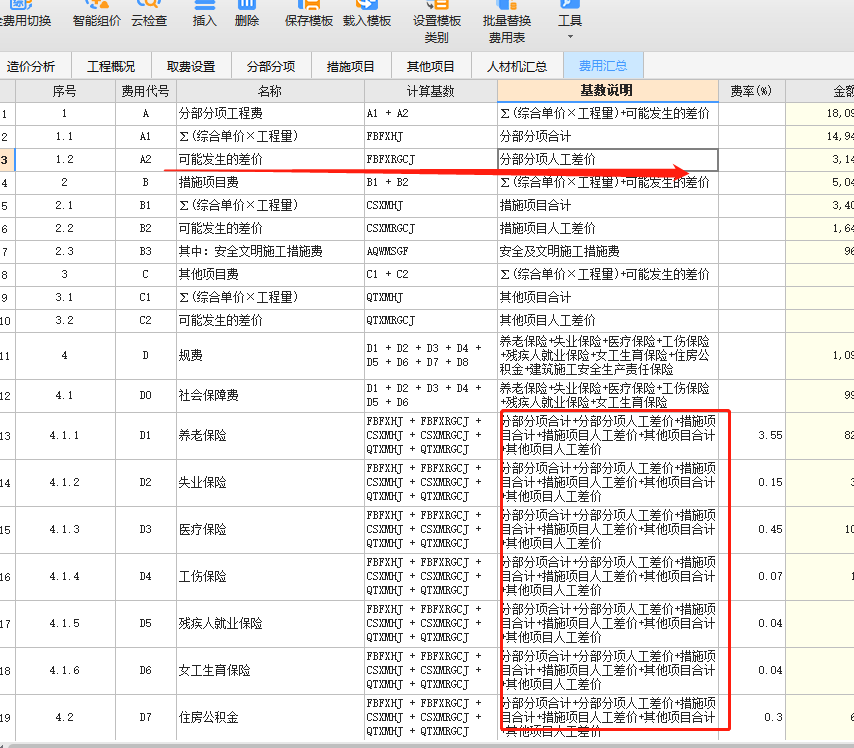This screenshot has width=854, height=748.
Task: Click the 费率(%) column header
Action: click(x=752, y=91)
